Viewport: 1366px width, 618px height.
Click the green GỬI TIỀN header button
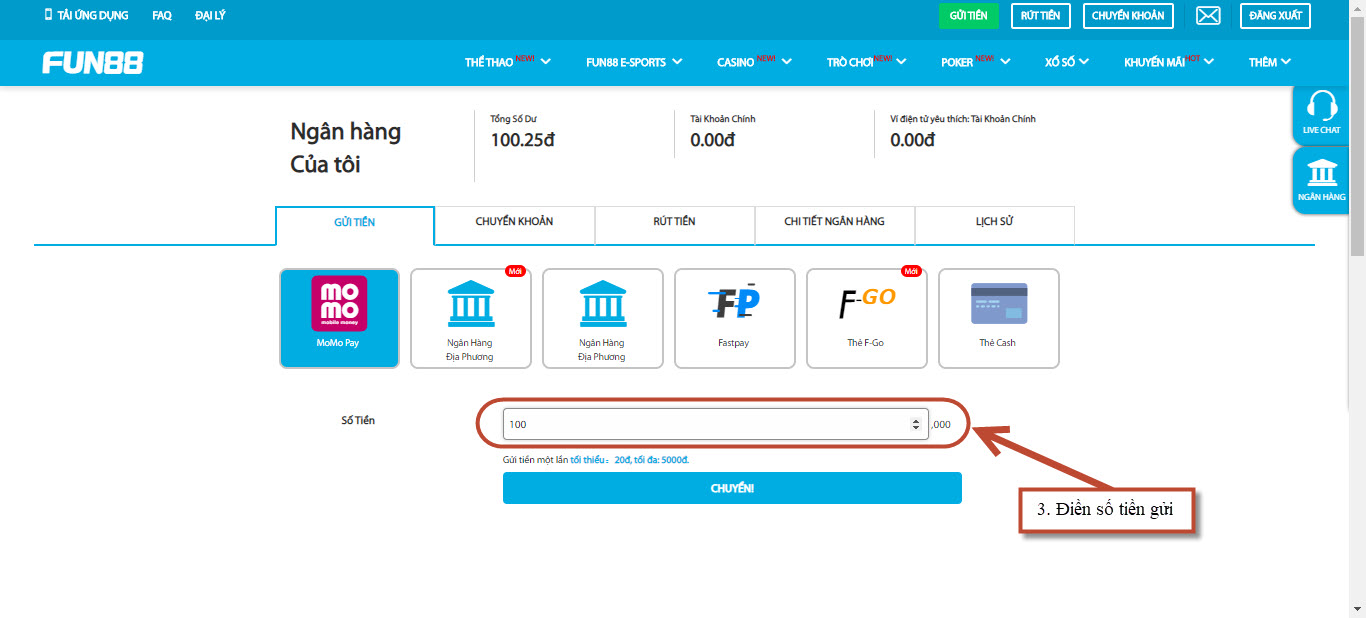[968, 16]
